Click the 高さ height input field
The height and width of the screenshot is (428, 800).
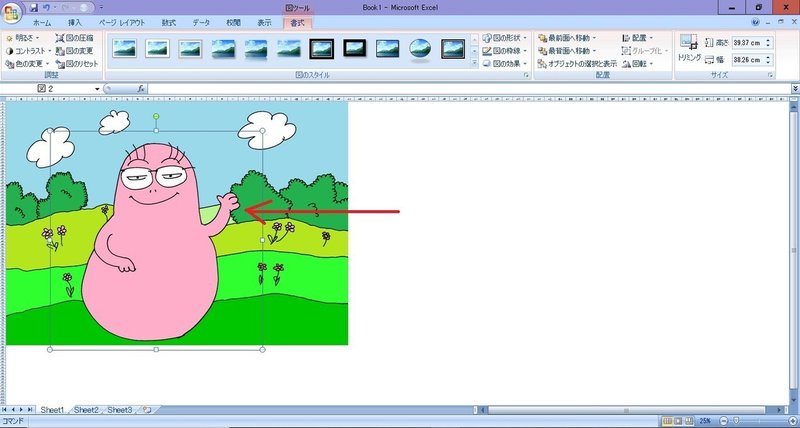click(x=749, y=43)
